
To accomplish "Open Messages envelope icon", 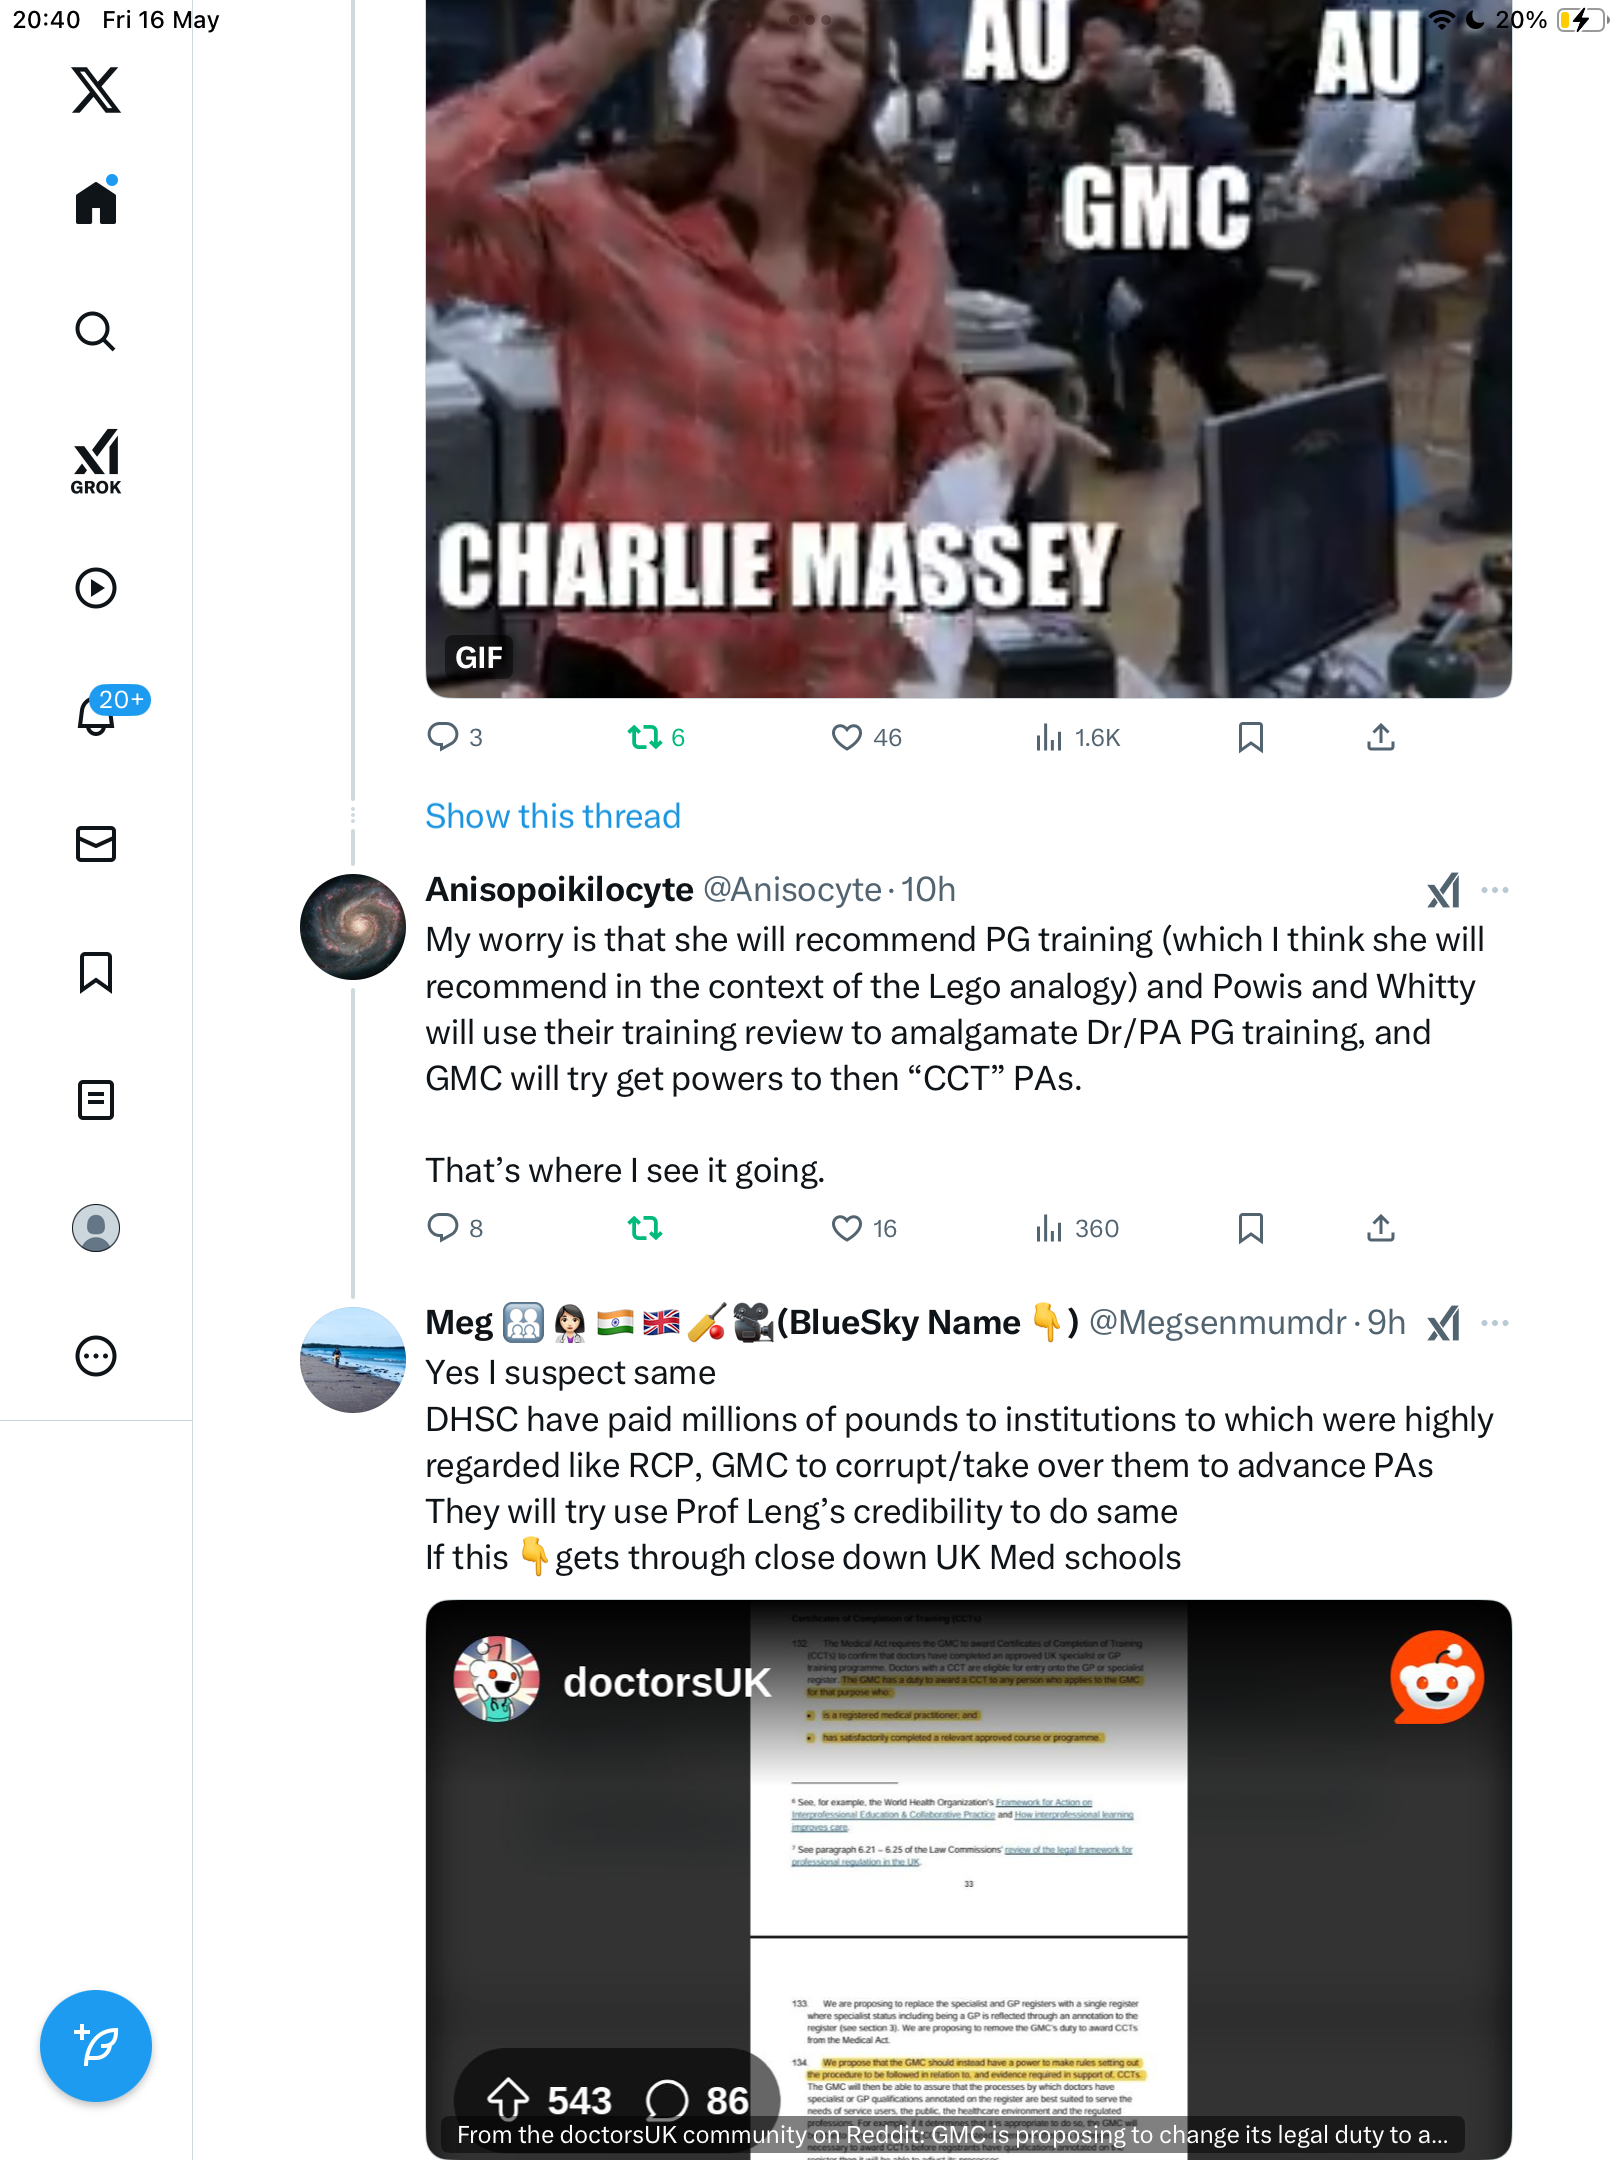I will [x=96, y=844].
